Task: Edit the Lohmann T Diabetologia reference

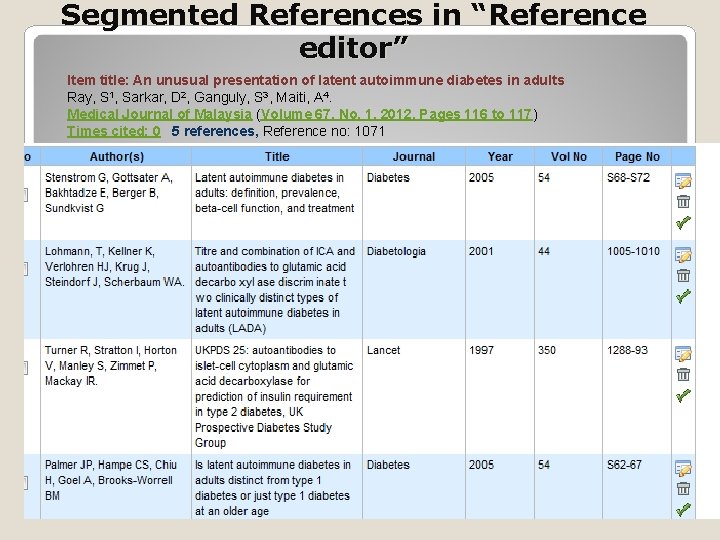Action: pos(683,255)
